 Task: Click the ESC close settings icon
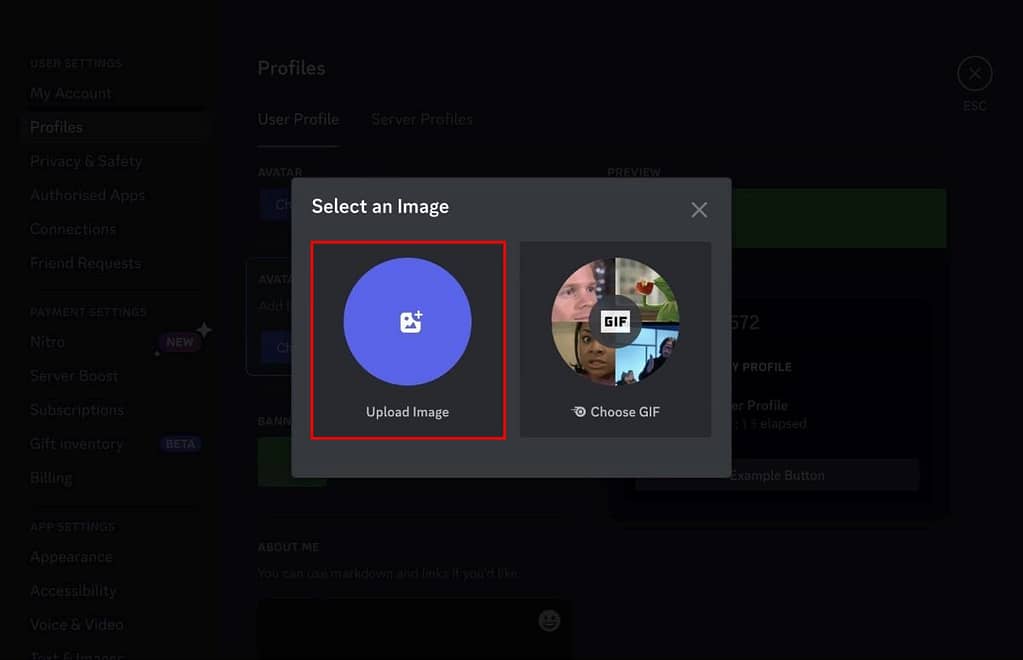[x=975, y=74]
